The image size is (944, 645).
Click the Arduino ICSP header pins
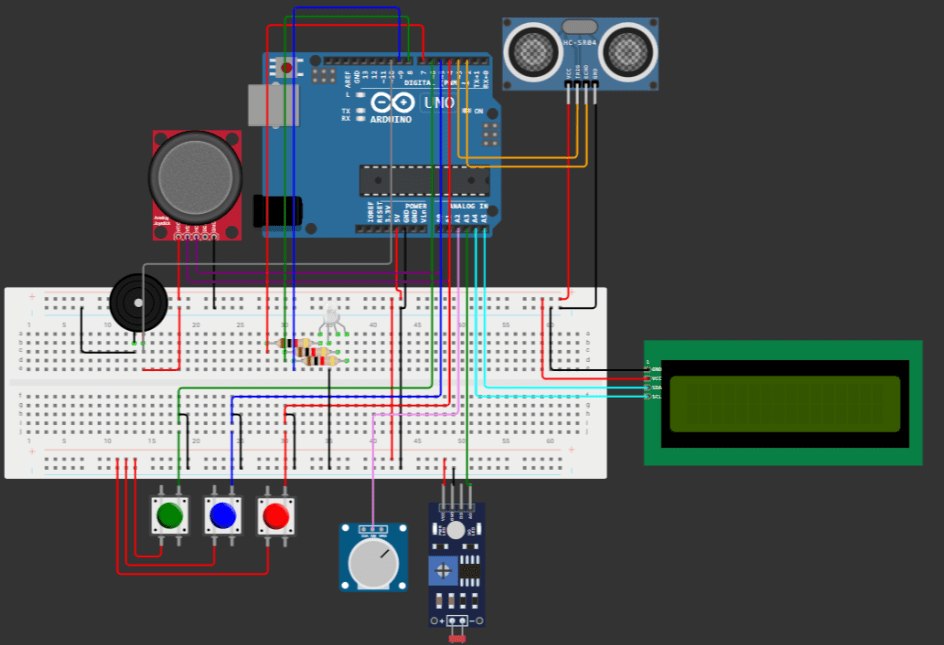coord(490,134)
